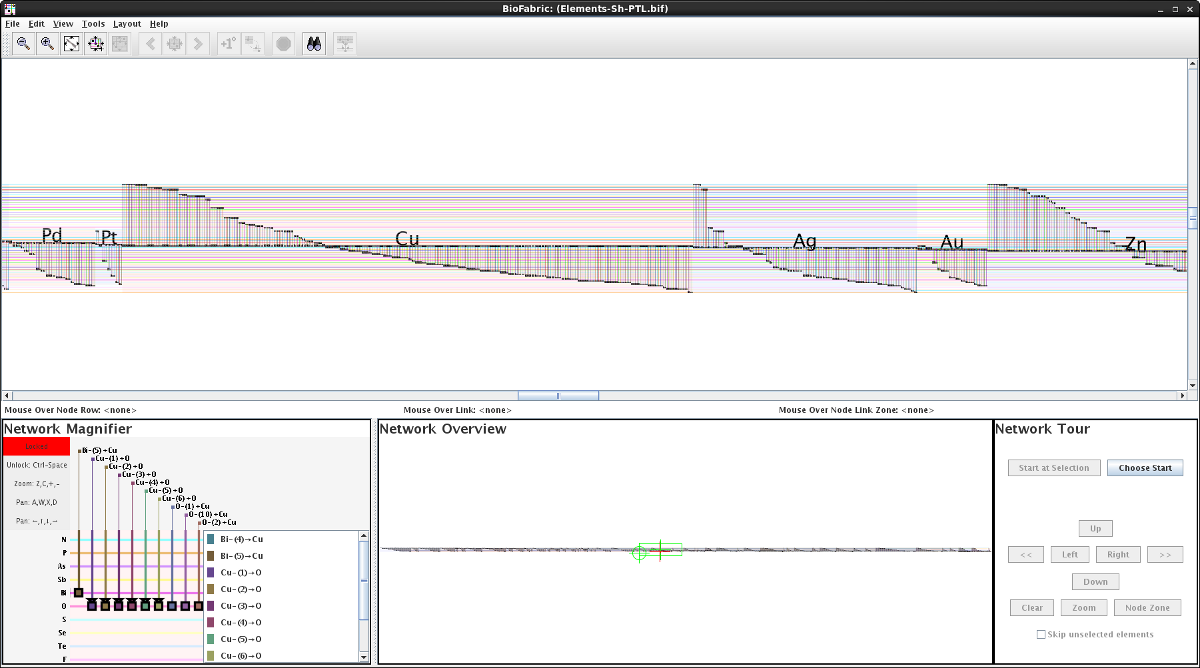Click the horizontal scrollbar thumb under network view
The height and width of the screenshot is (668, 1200).
(558, 396)
